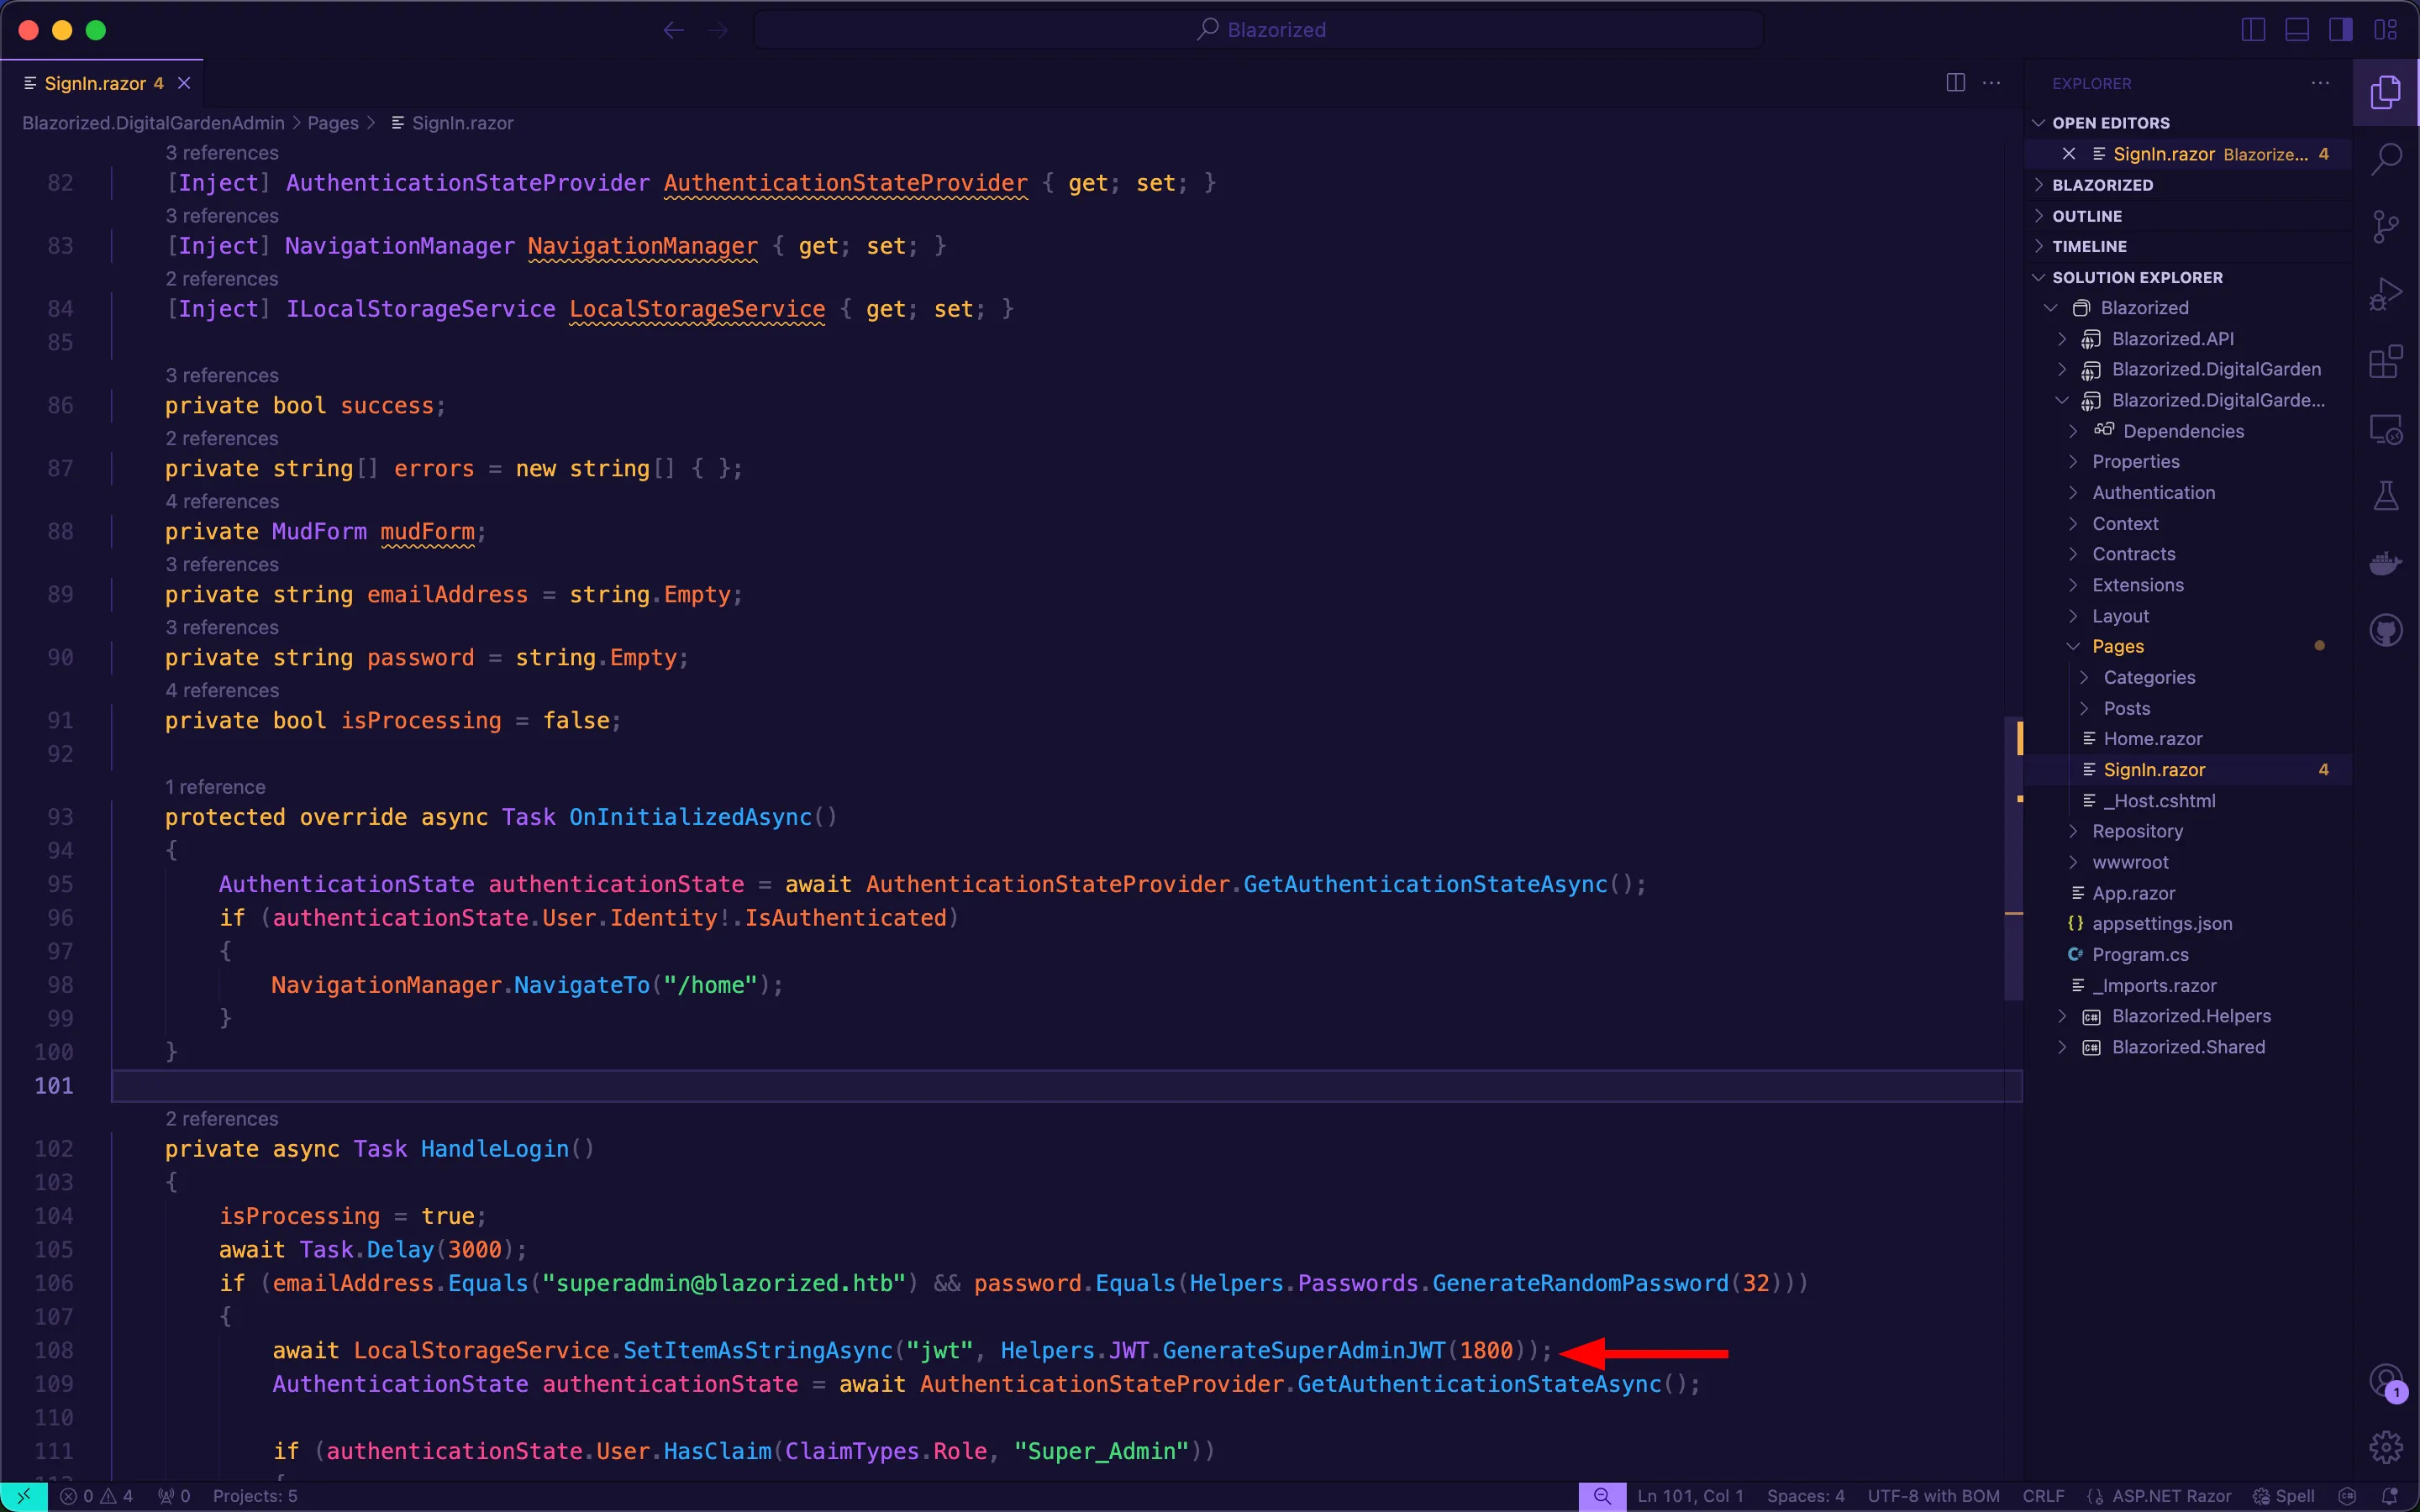Image resolution: width=2420 pixels, height=1512 pixels.
Task: Click Spaces: 4 indentation status
Action: pyautogui.click(x=1805, y=1496)
